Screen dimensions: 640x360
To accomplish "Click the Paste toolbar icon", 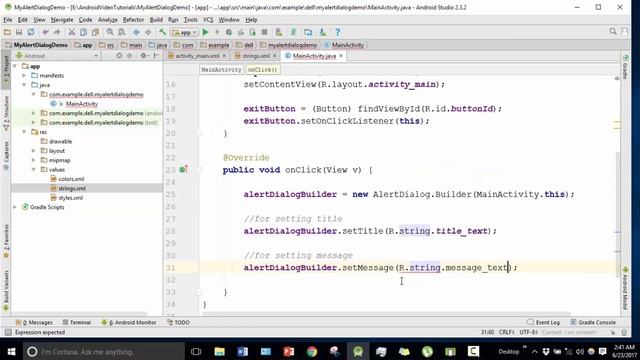I will (95, 32).
